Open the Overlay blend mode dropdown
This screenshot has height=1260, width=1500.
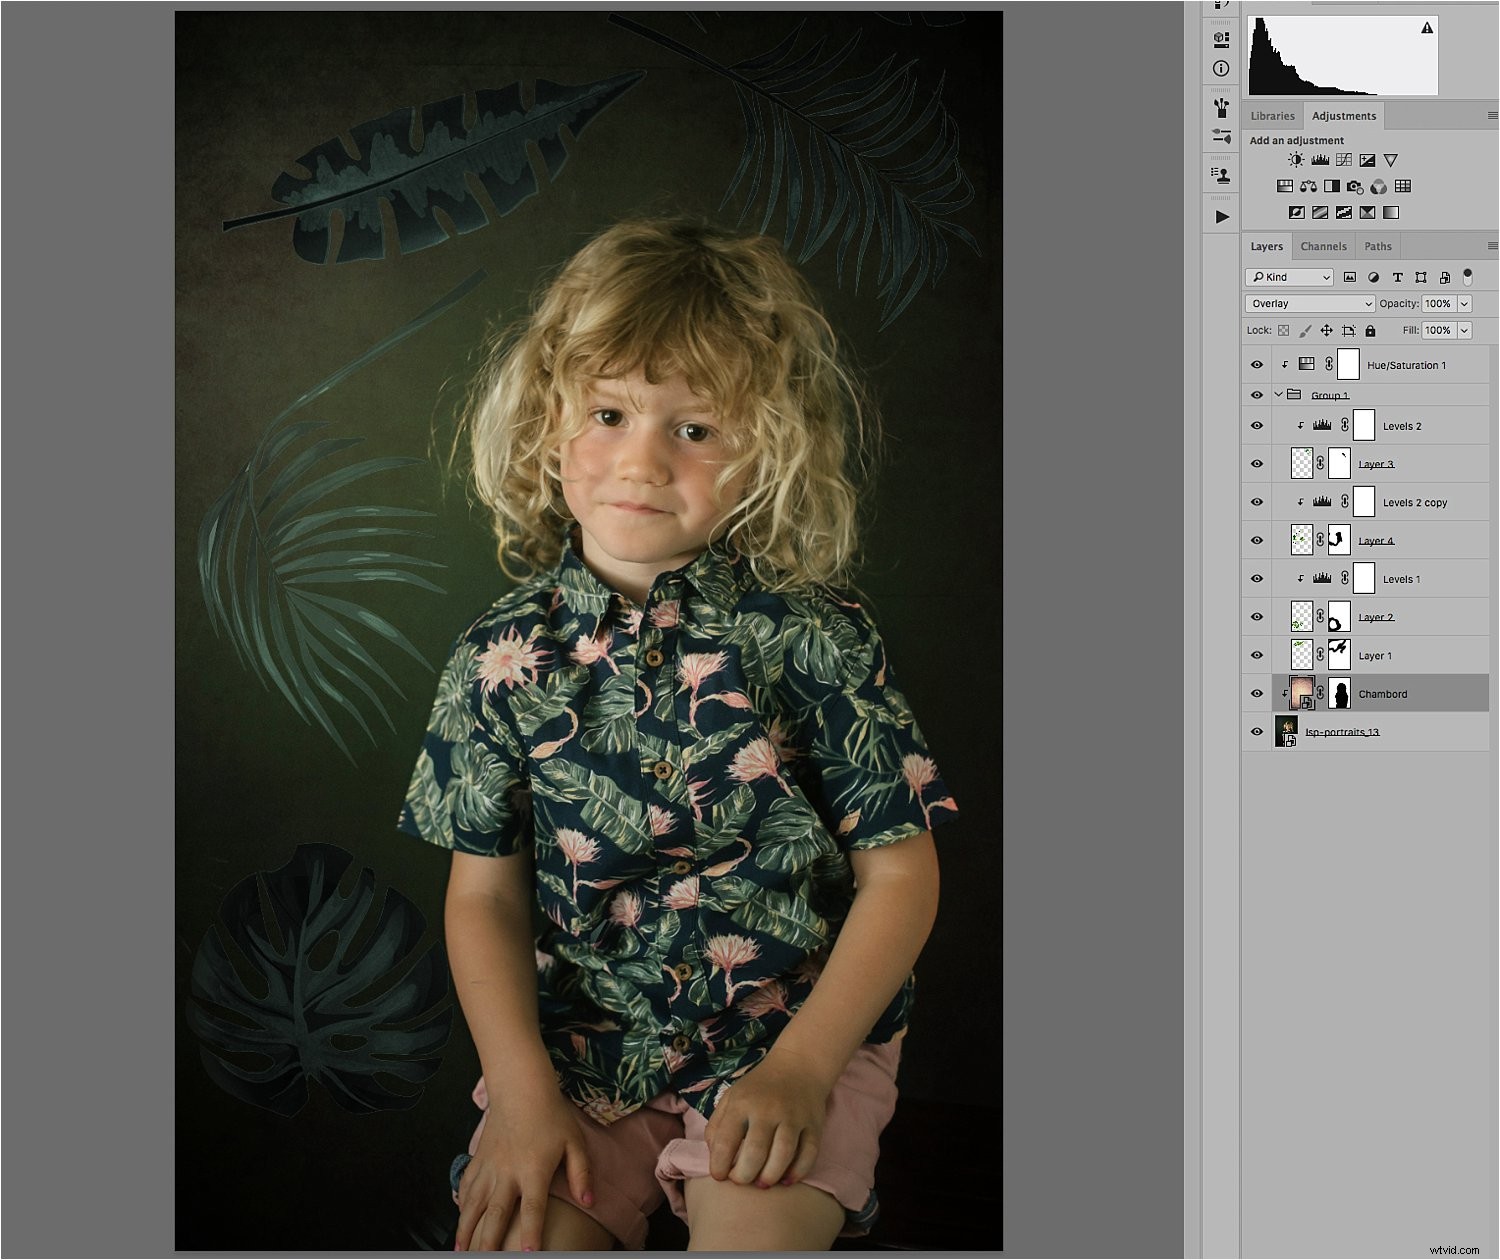pyautogui.click(x=1308, y=303)
